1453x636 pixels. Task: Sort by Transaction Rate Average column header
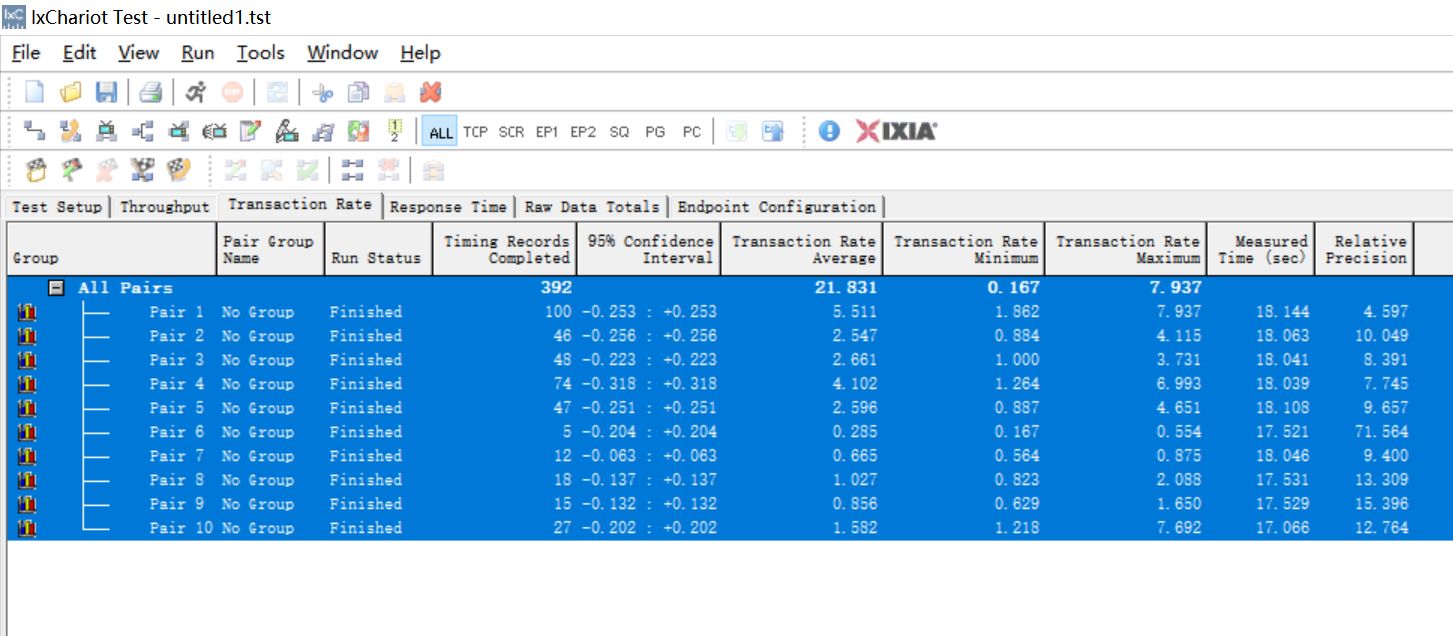point(802,249)
